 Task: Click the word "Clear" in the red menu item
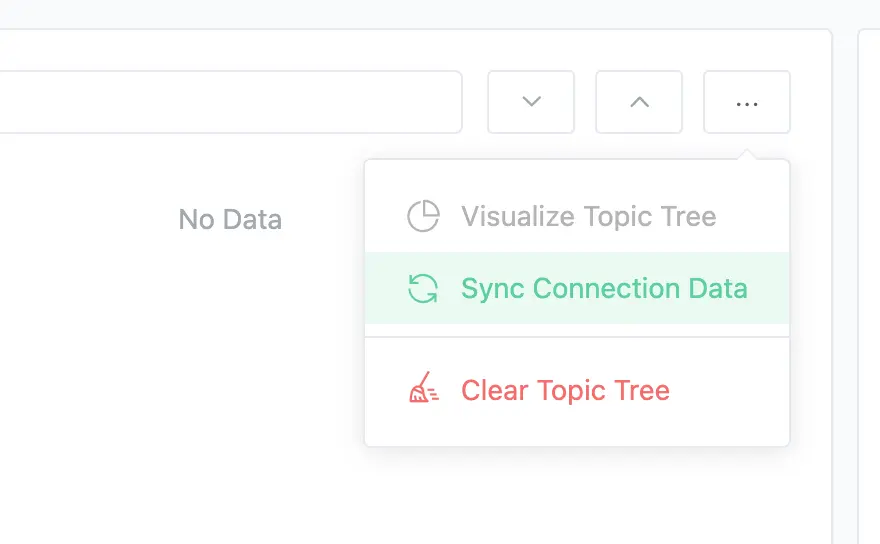(495, 390)
